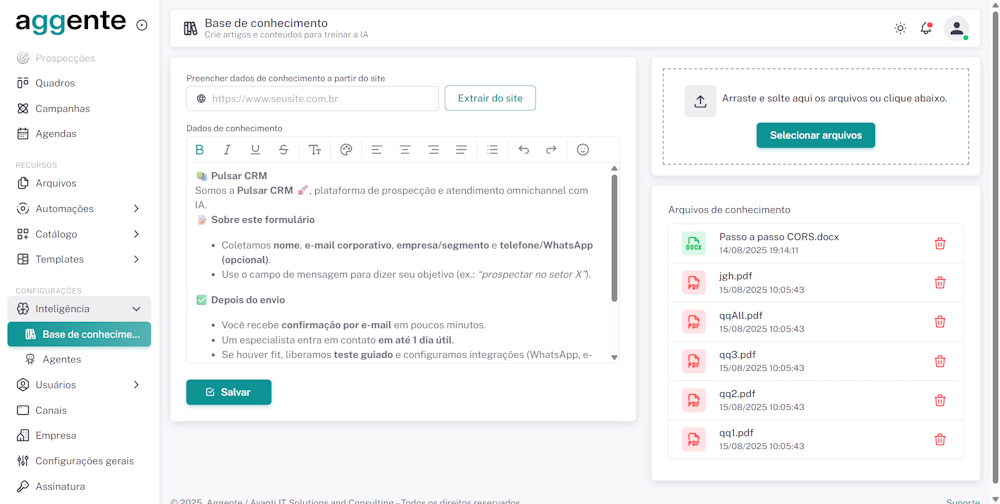The width and height of the screenshot is (1000, 504).
Task: Undo last edit in editor
Action: pos(524,150)
